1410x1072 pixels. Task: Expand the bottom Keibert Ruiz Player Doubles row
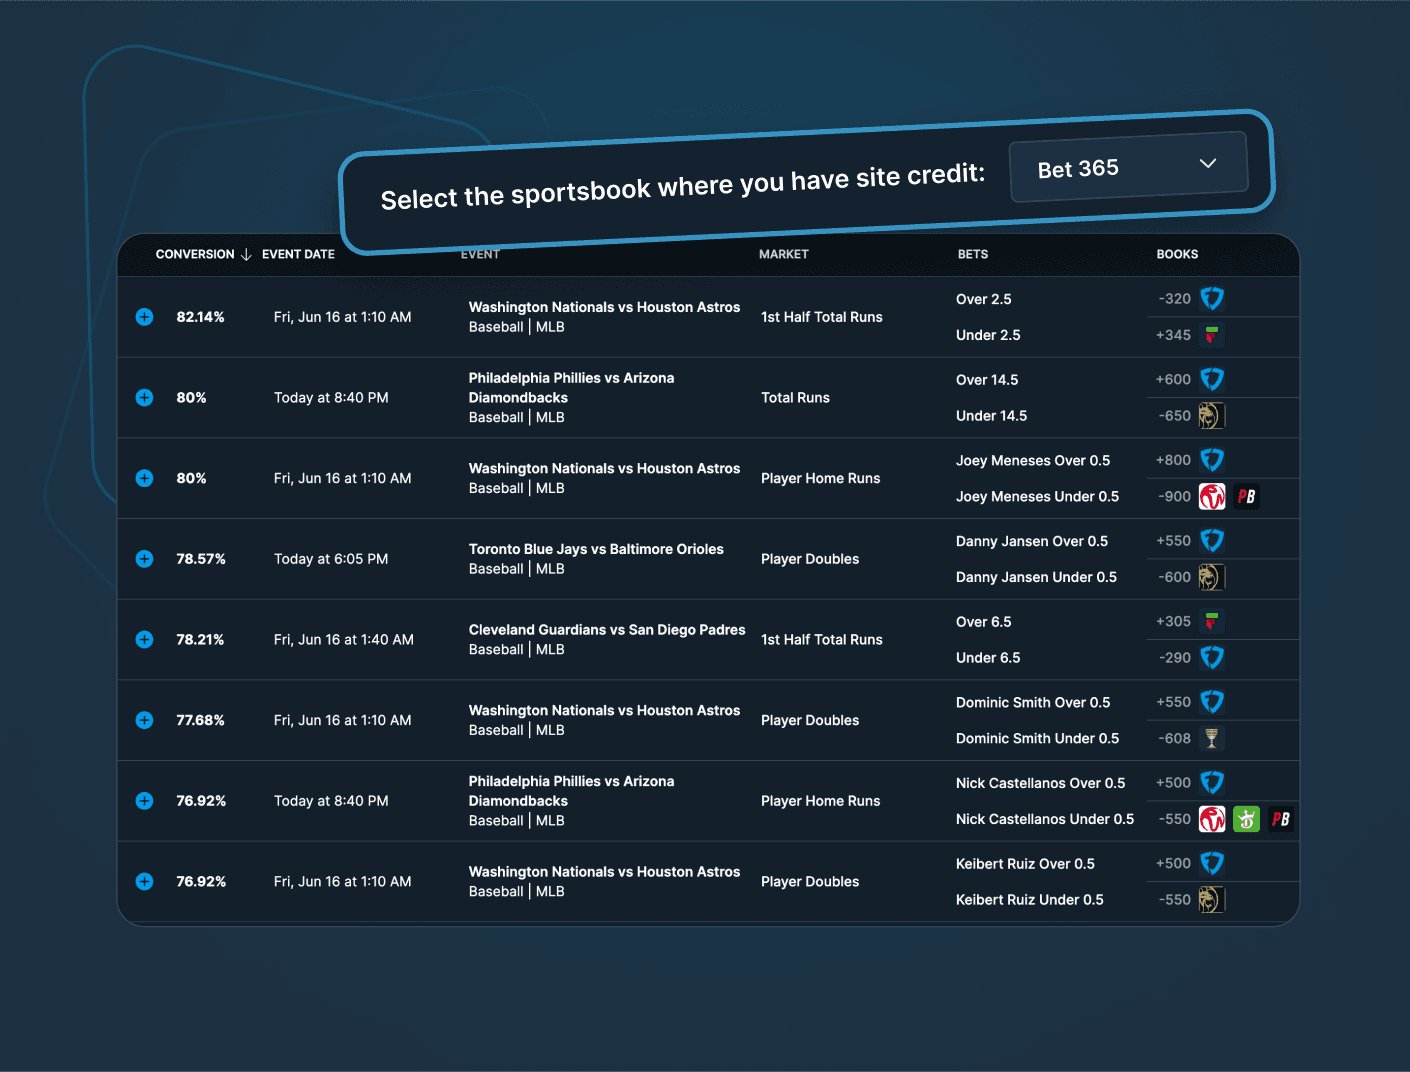tap(144, 881)
